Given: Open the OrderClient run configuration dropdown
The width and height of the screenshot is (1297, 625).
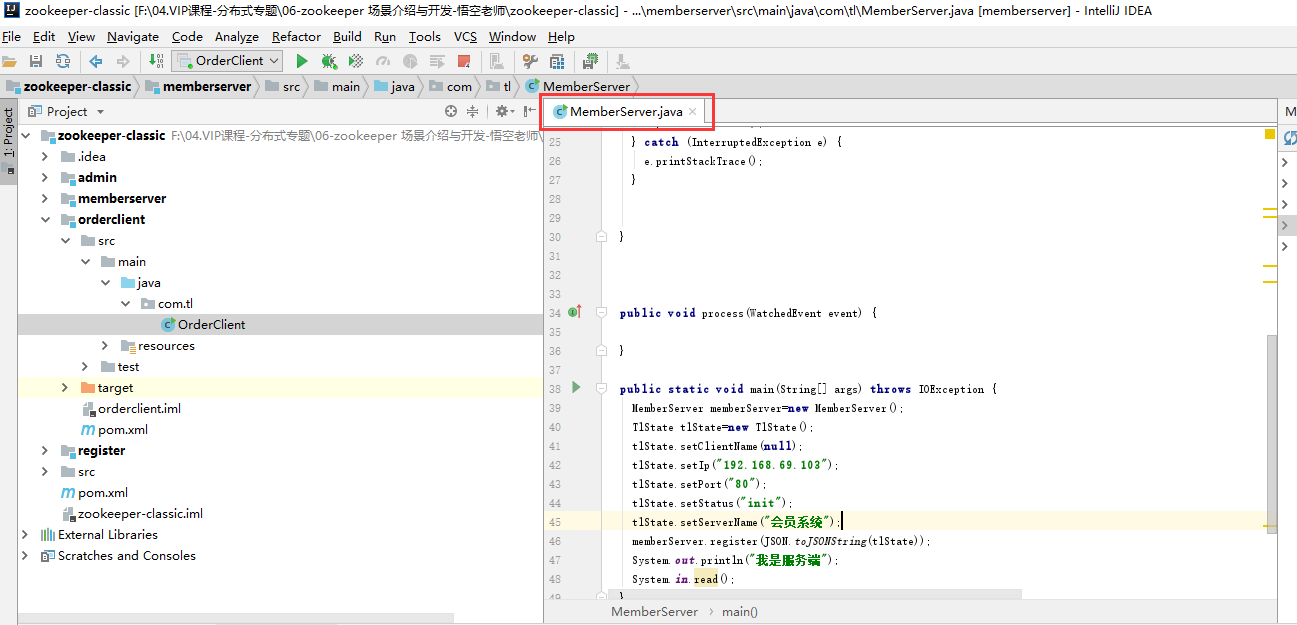Looking at the screenshot, I should pyautogui.click(x=228, y=61).
